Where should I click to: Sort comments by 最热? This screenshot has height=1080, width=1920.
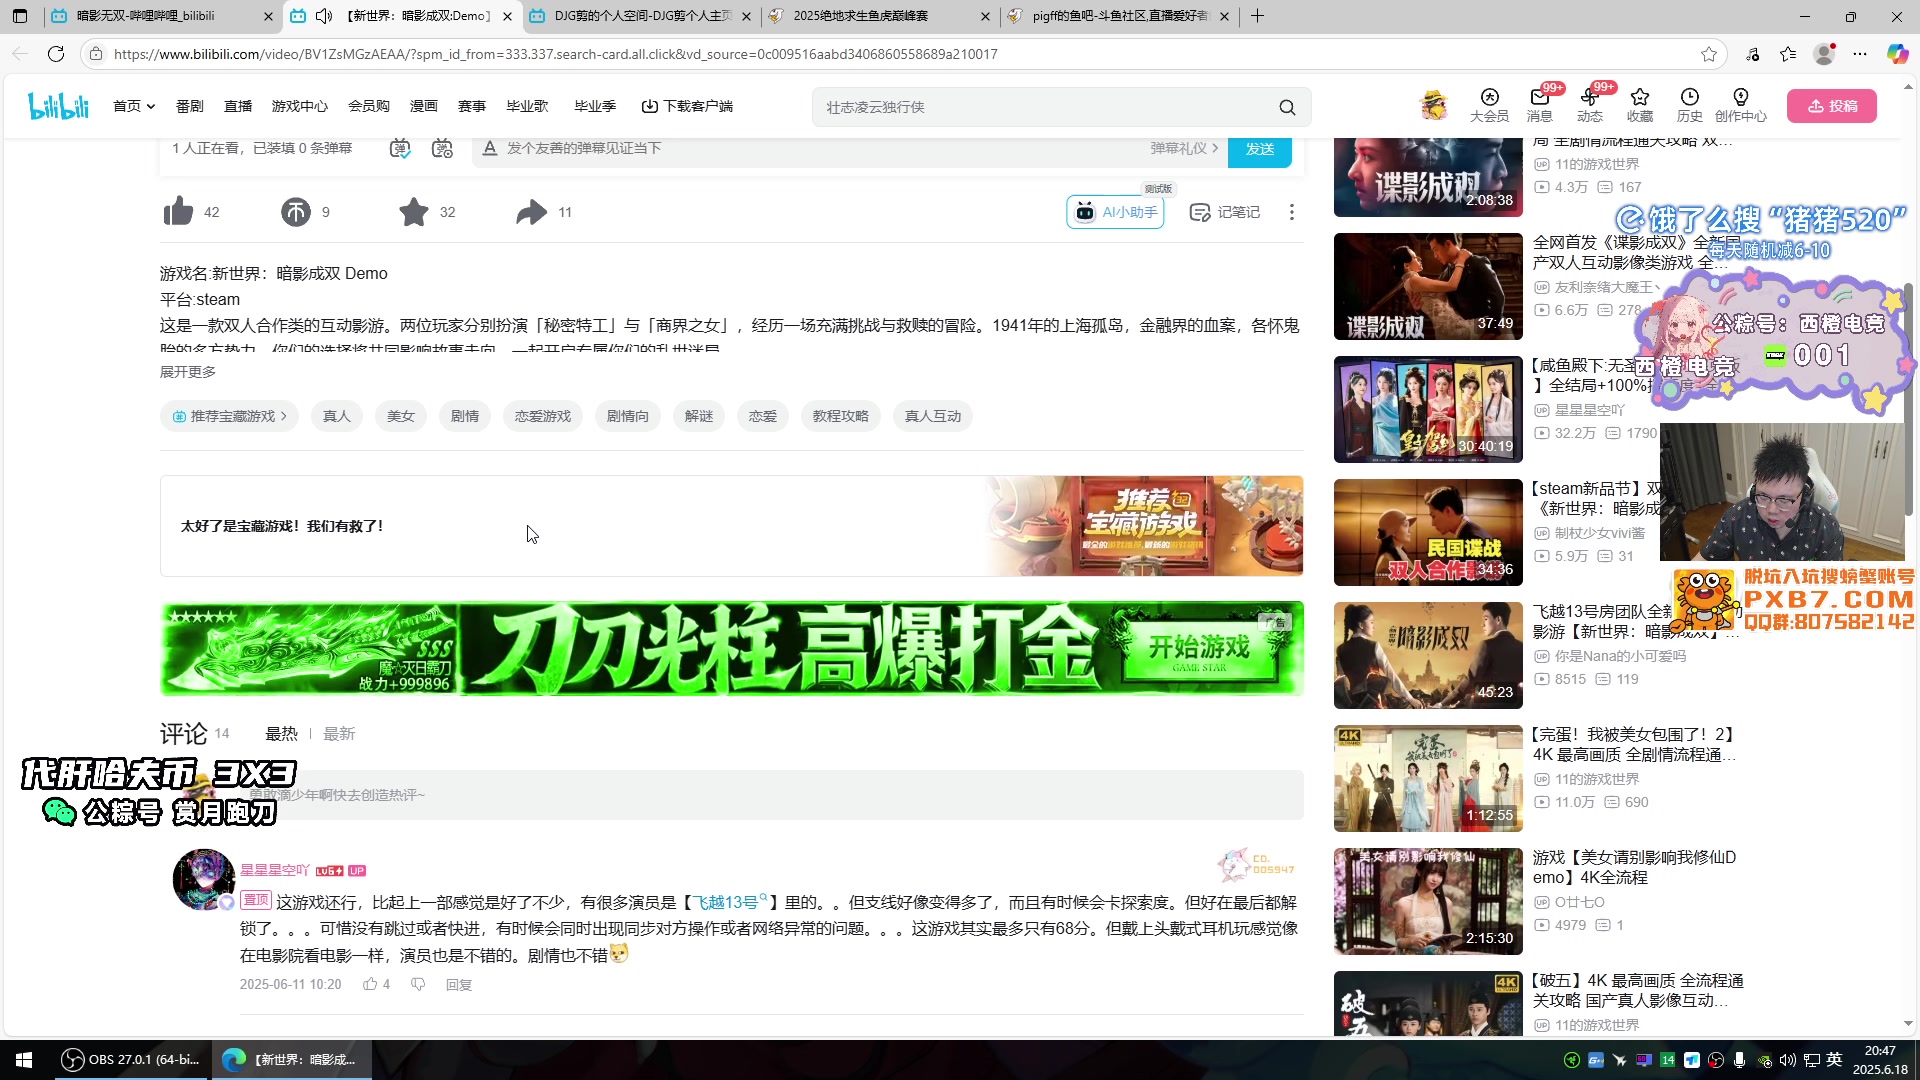[281, 734]
